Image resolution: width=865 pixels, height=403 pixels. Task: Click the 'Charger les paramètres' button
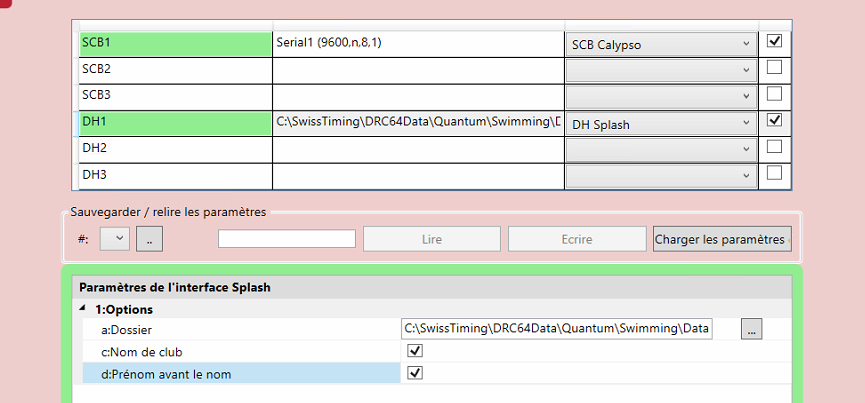point(720,239)
